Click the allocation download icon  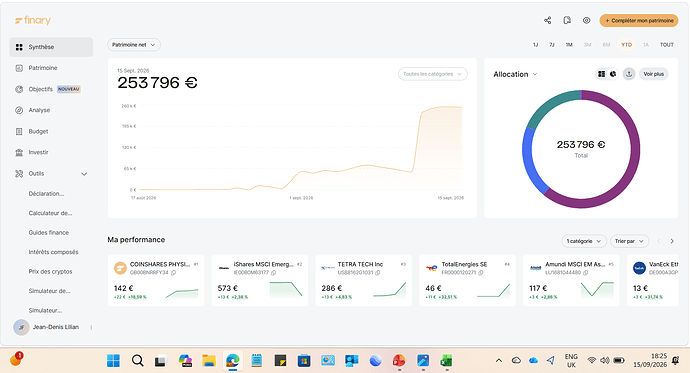click(629, 74)
